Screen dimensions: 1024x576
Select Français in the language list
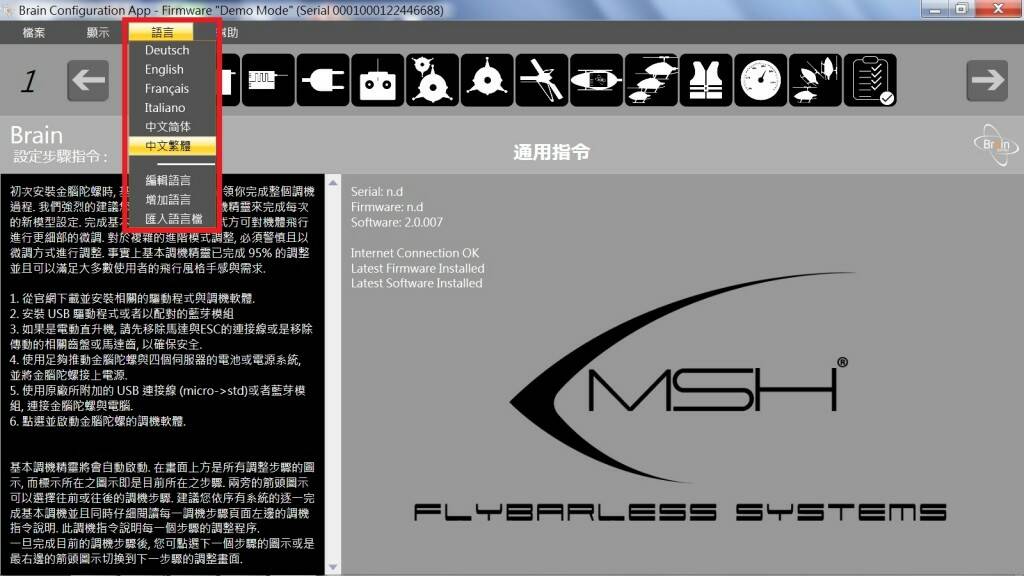click(x=167, y=88)
